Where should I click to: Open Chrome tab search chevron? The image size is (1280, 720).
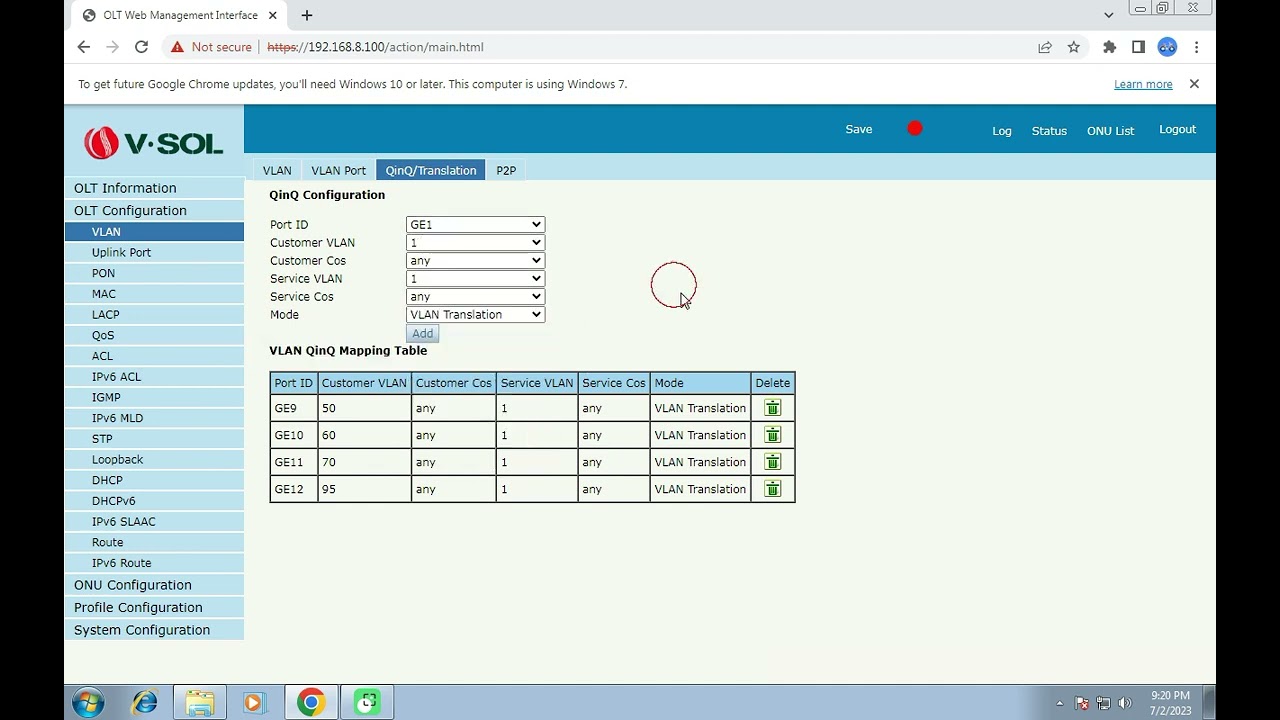click(x=1108, y=15)
